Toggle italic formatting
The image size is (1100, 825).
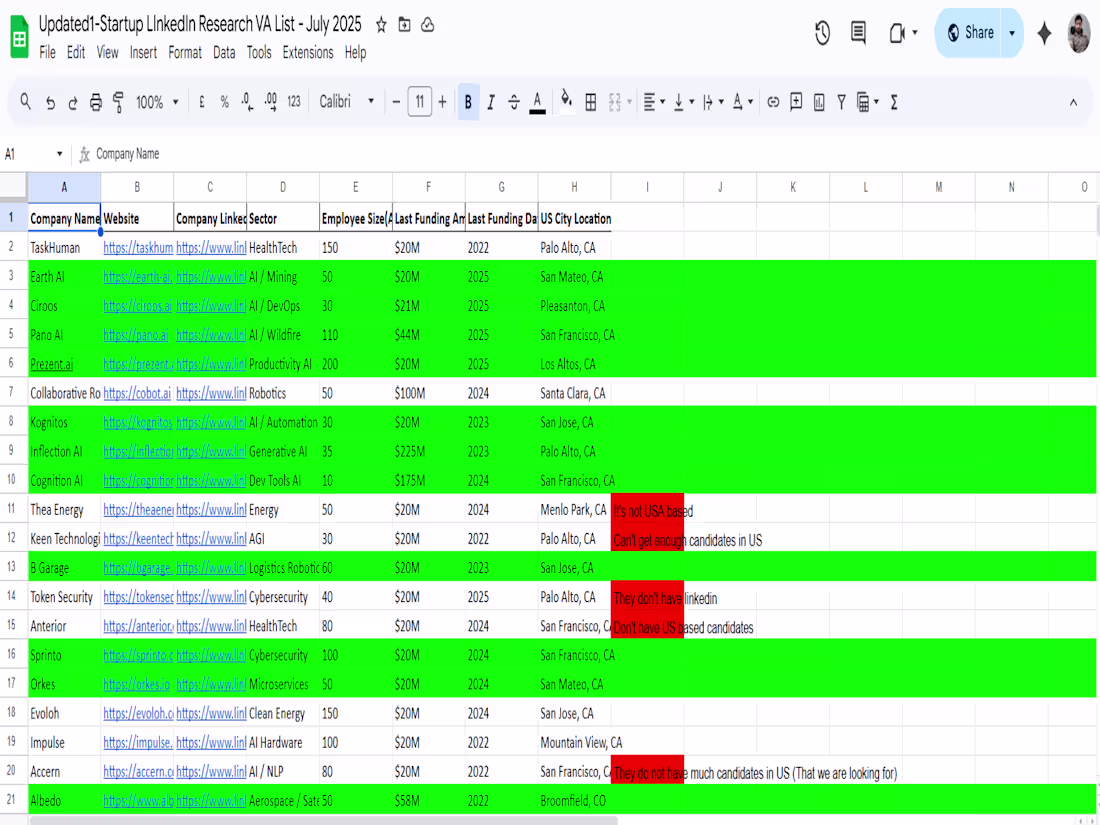pos(491,102)
